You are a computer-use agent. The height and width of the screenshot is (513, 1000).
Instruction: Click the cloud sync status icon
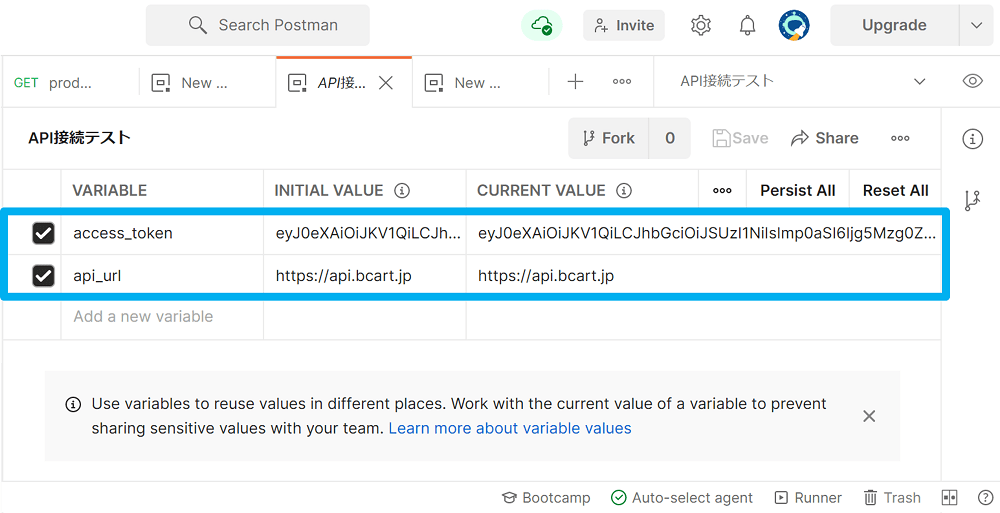[x=541, y=26]
